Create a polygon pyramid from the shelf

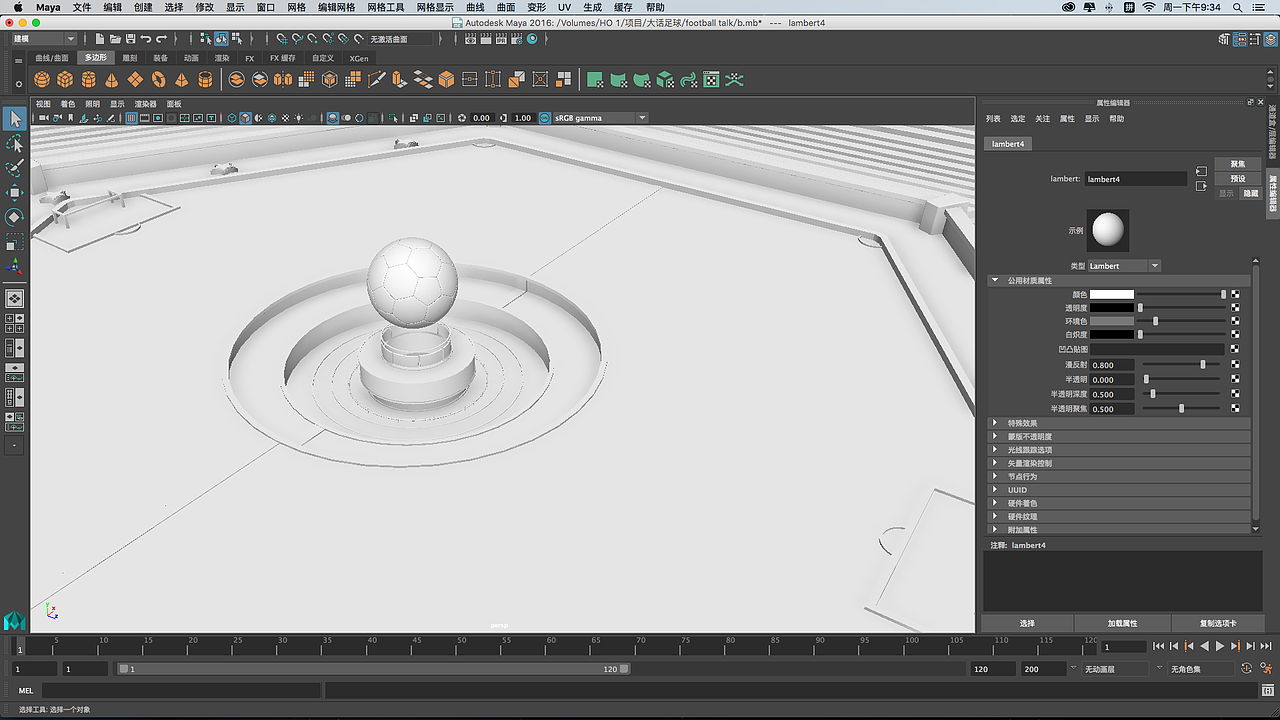[182, 79]
